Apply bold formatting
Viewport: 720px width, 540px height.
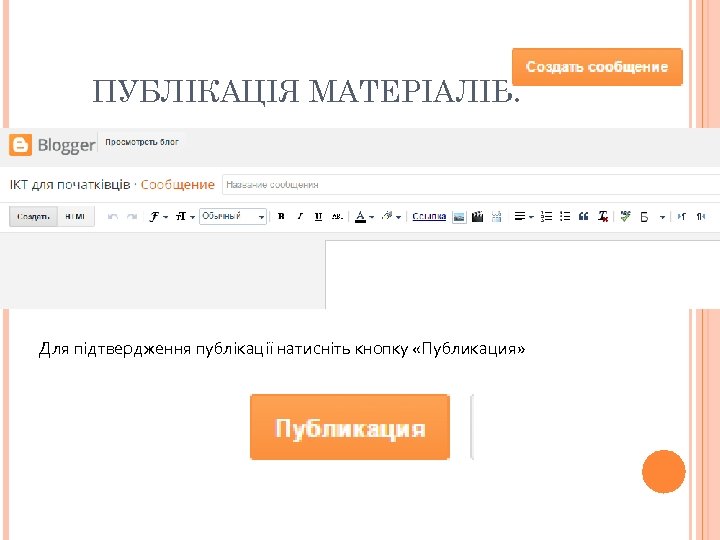(281, 217)
